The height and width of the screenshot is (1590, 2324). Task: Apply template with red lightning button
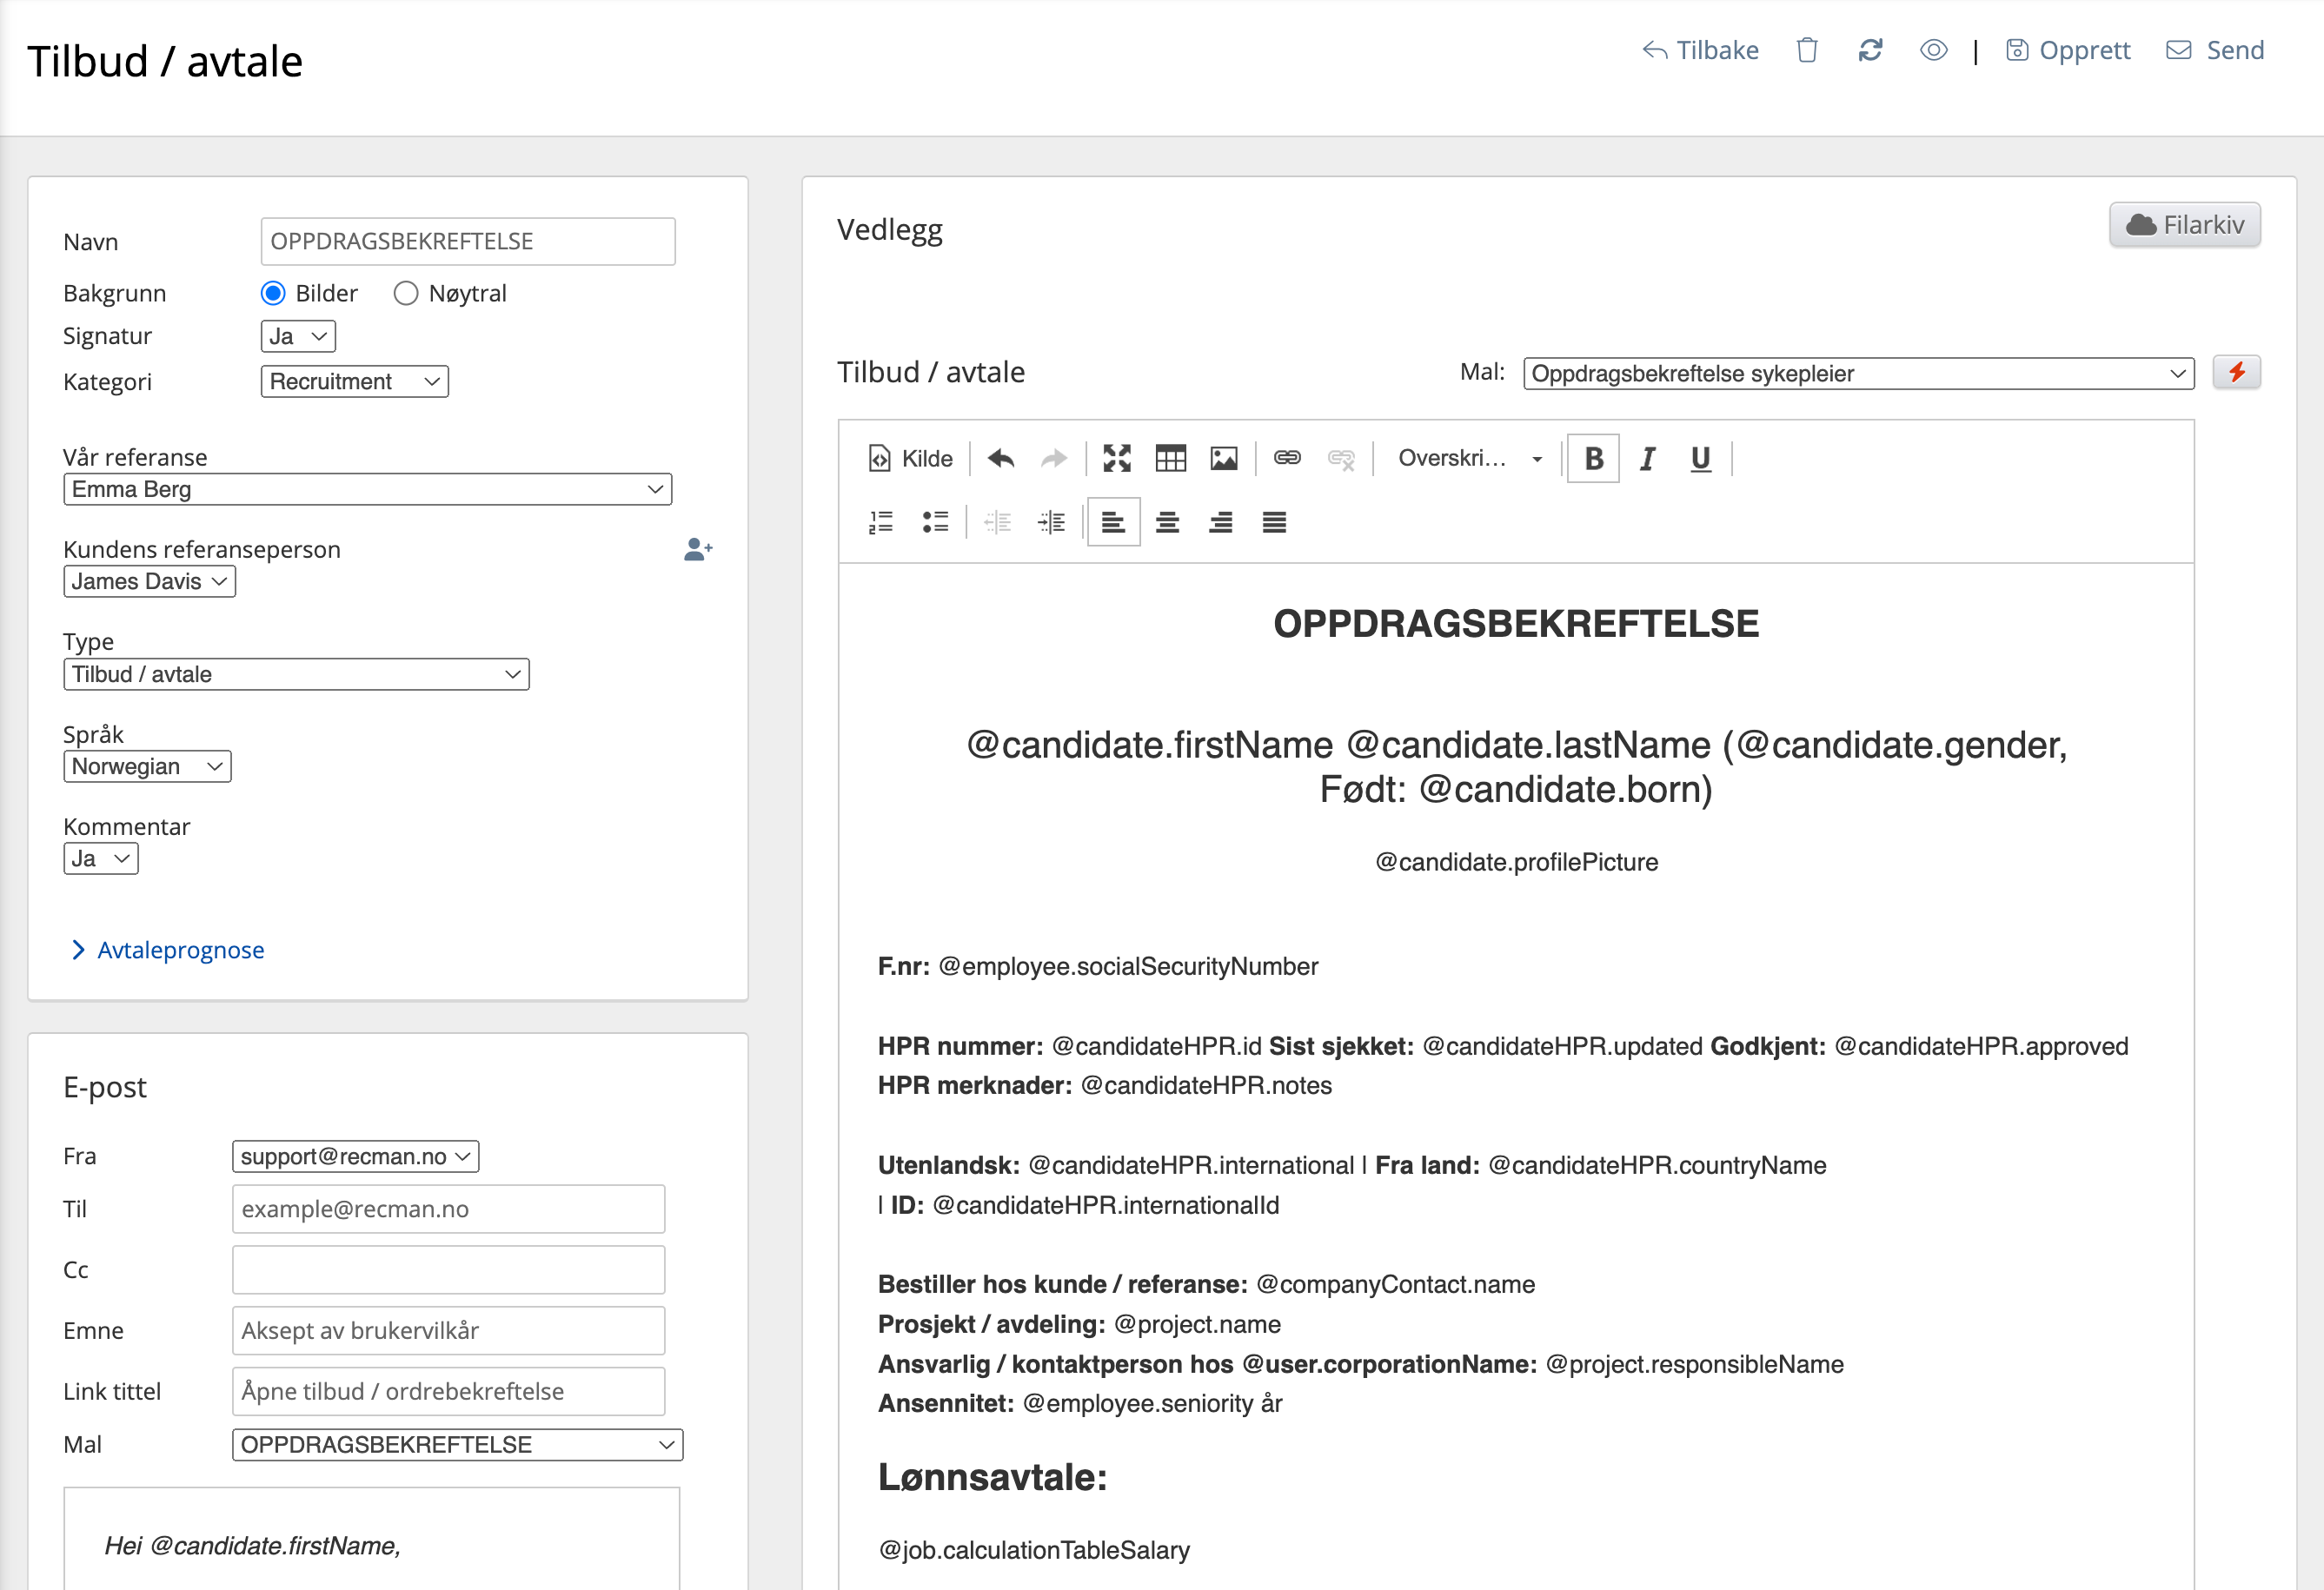[x=2236, y=373]
